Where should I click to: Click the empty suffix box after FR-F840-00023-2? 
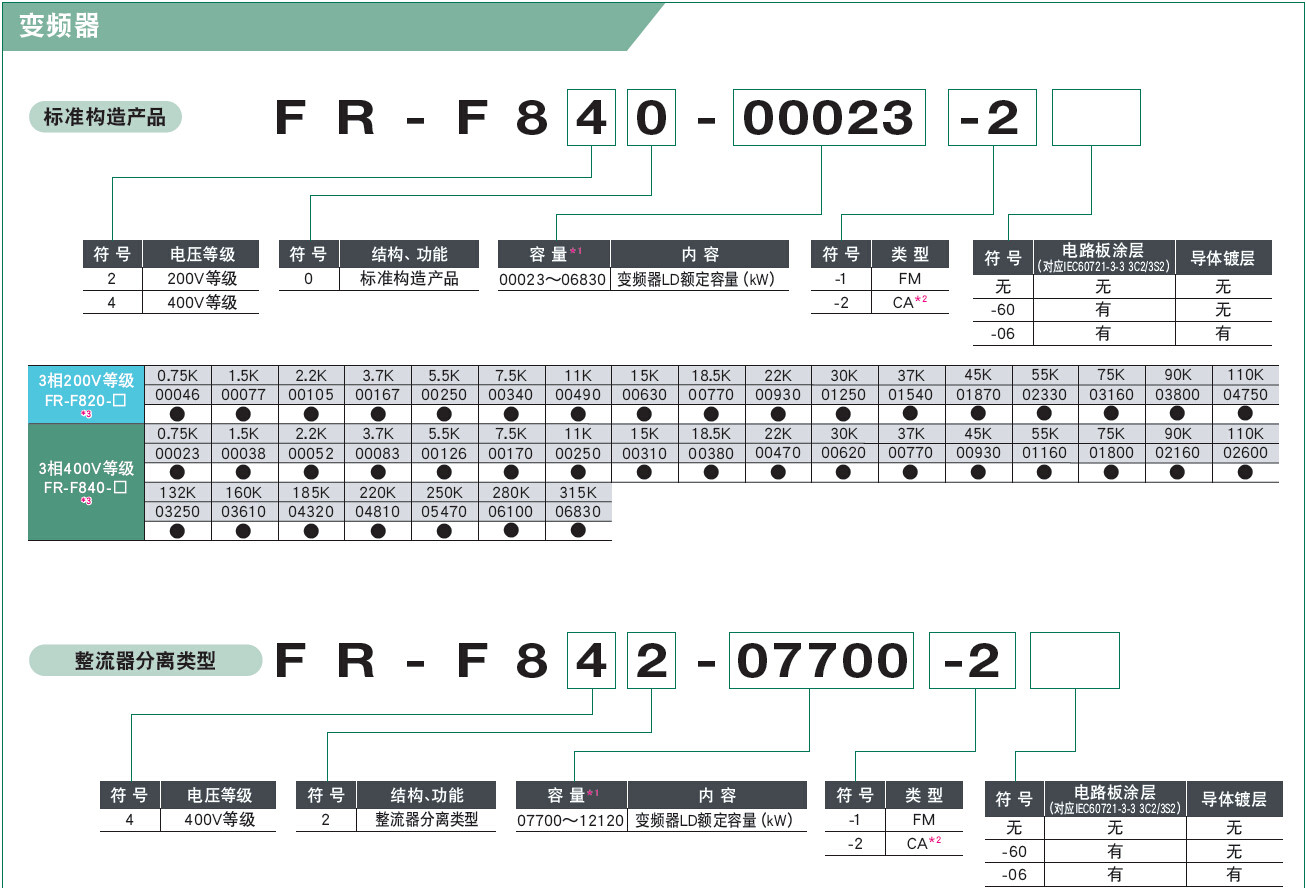pos(1097,117)
